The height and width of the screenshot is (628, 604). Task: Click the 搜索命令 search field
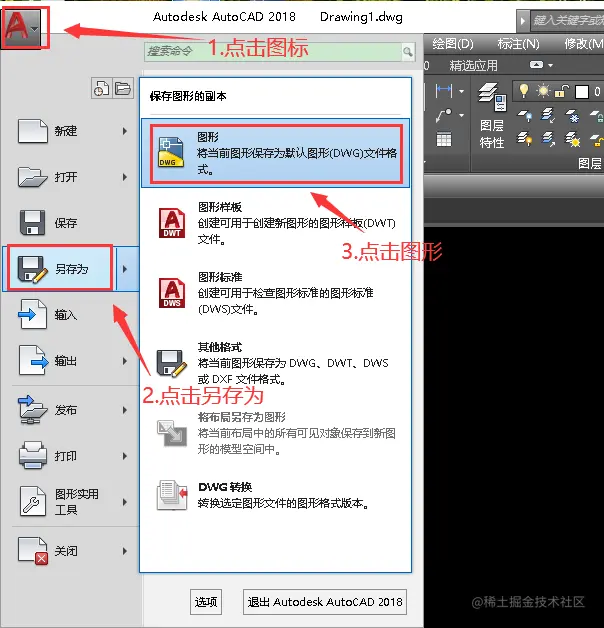(274, 52)
